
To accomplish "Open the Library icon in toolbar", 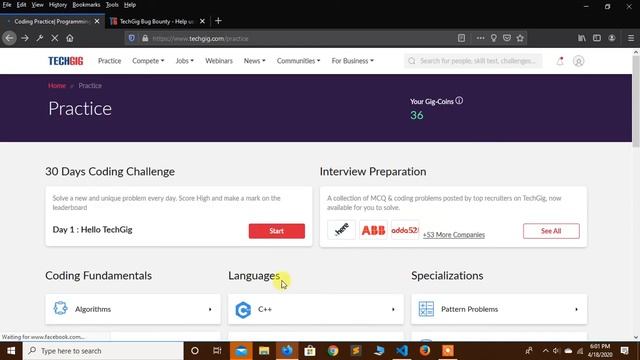I will click(582, 38).
